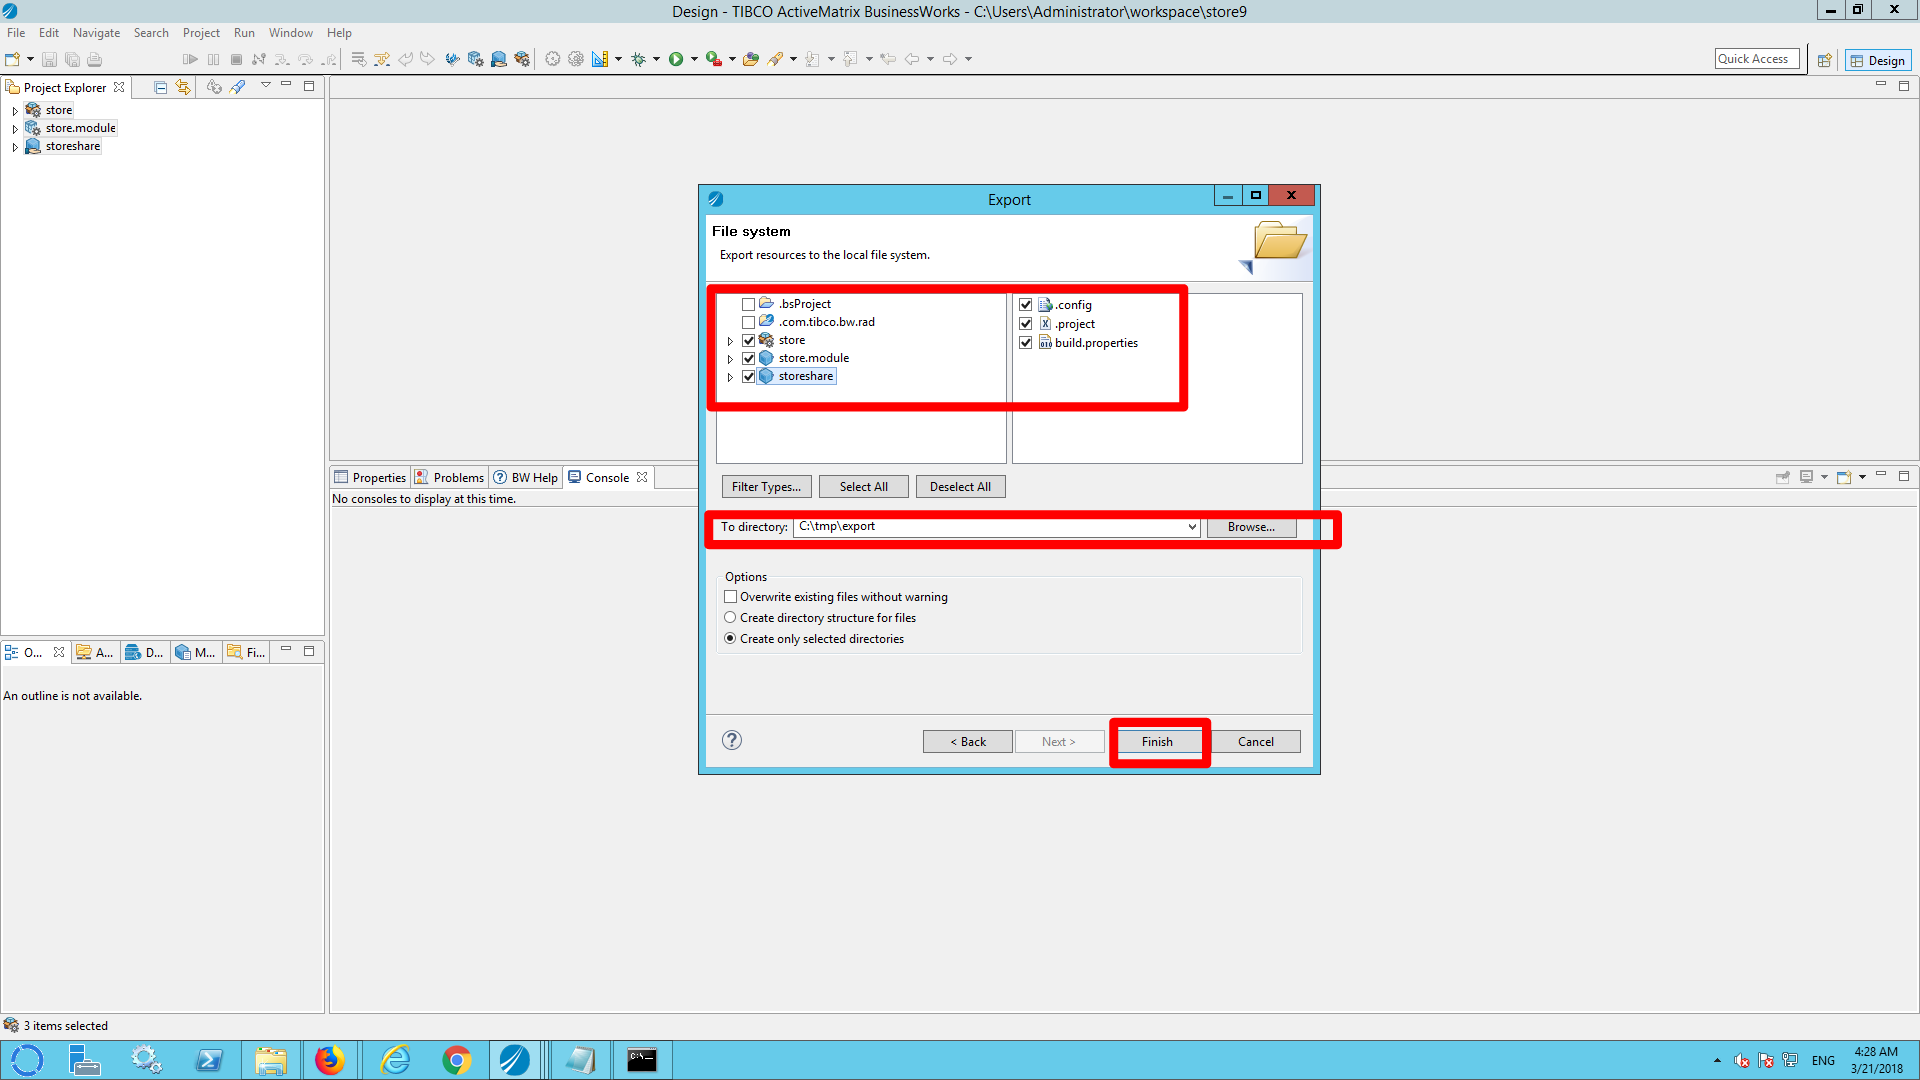
Task: Uncheck the build.properties checkbox
Action: [1025, 343]
